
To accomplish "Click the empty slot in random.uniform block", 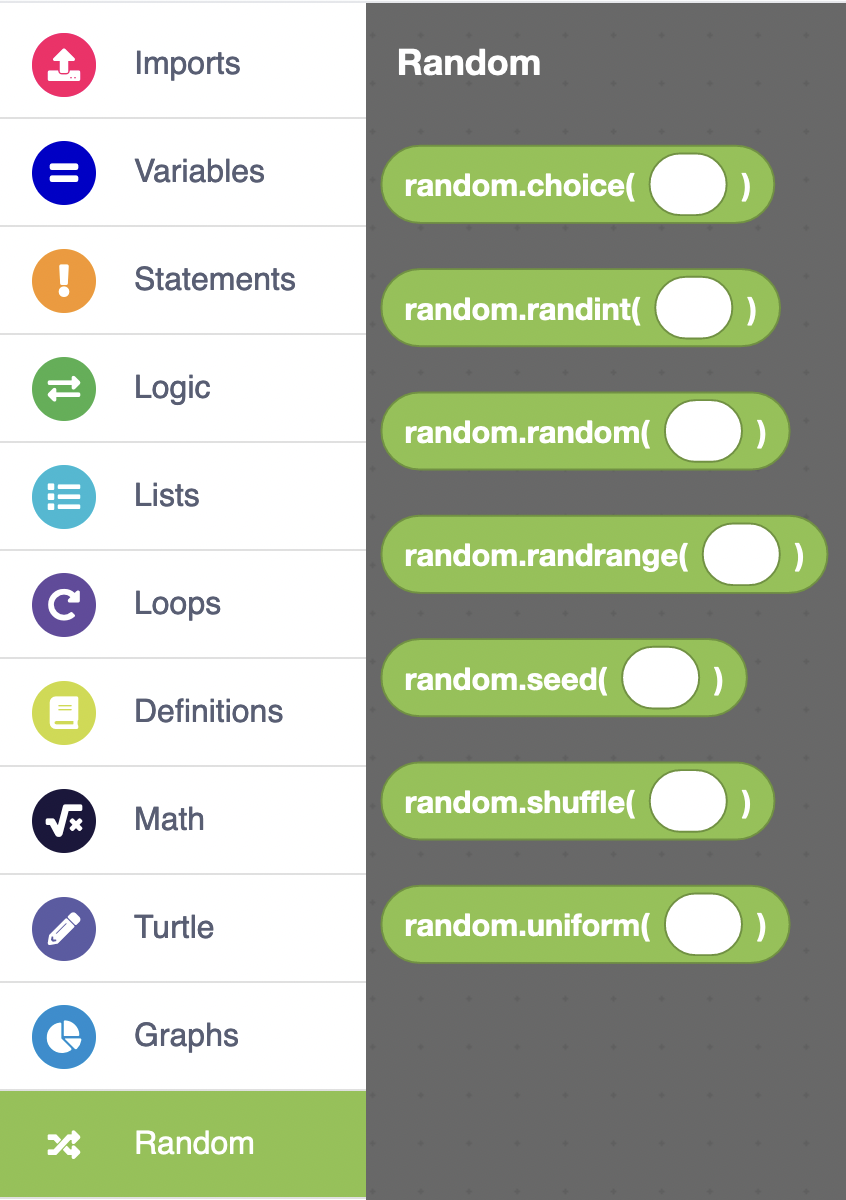I will click(x=703, y=926).
